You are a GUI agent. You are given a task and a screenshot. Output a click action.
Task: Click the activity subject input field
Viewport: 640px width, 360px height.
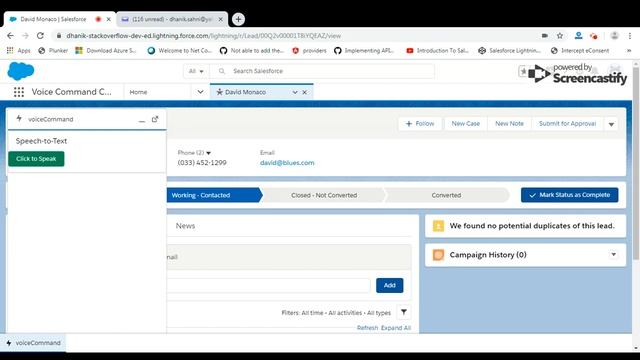269,285
